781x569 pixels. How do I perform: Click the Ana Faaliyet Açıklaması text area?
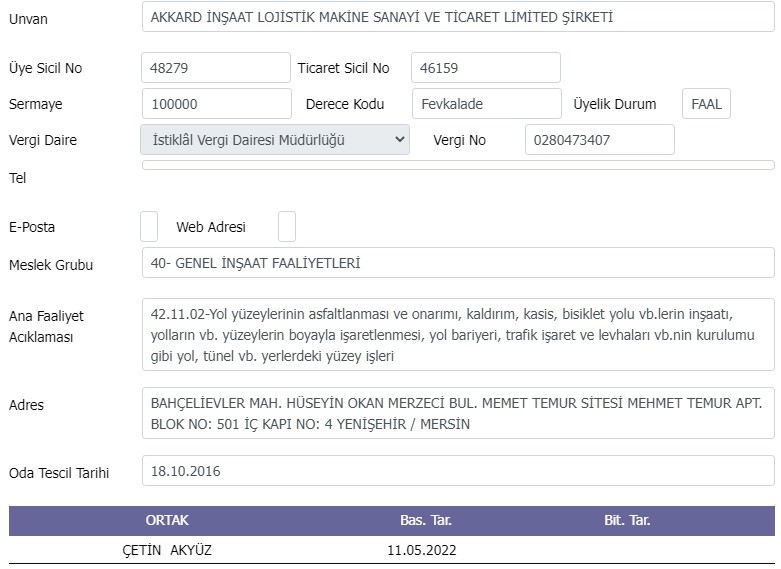(458, 334)
